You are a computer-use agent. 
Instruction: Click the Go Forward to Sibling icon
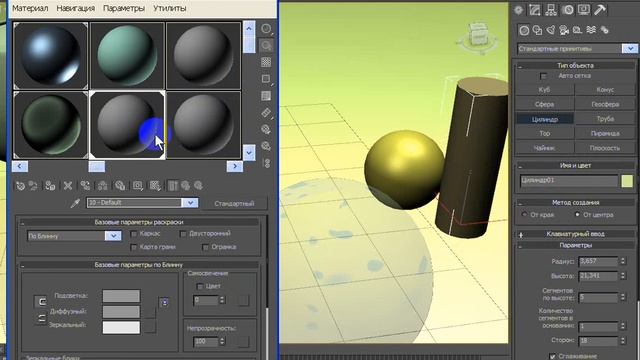tap(198, 186)
